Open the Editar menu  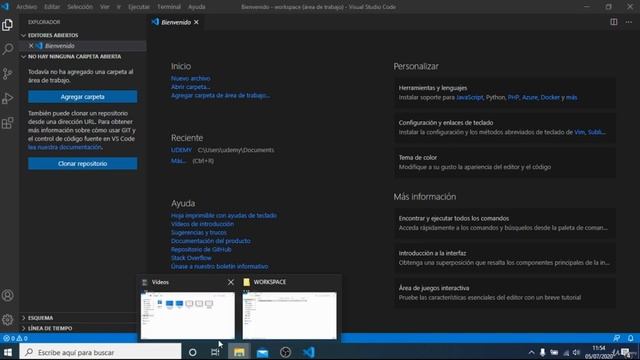[52, 7]
